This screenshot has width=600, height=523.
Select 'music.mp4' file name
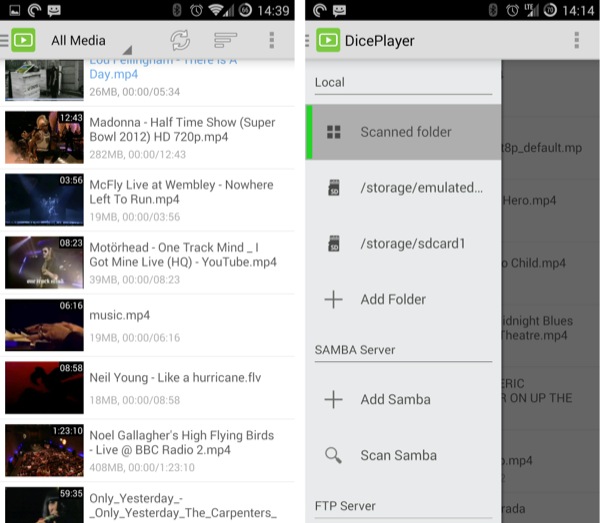pyautogui.click(x=119, y=316)
